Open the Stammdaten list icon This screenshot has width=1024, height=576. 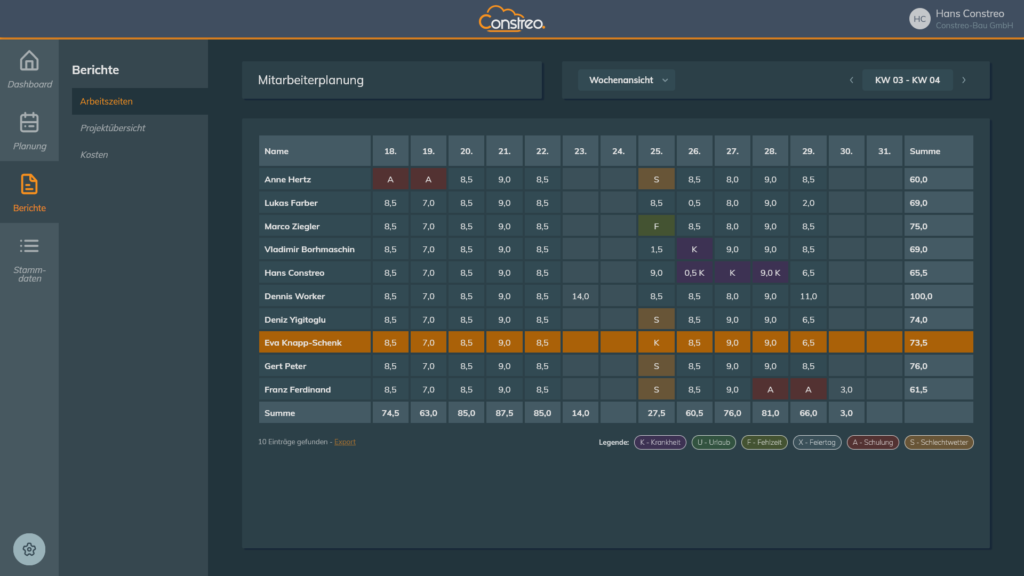29,246
